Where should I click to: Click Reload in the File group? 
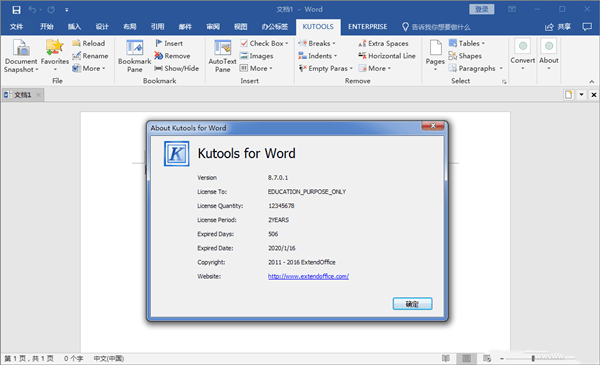point(88,43)
